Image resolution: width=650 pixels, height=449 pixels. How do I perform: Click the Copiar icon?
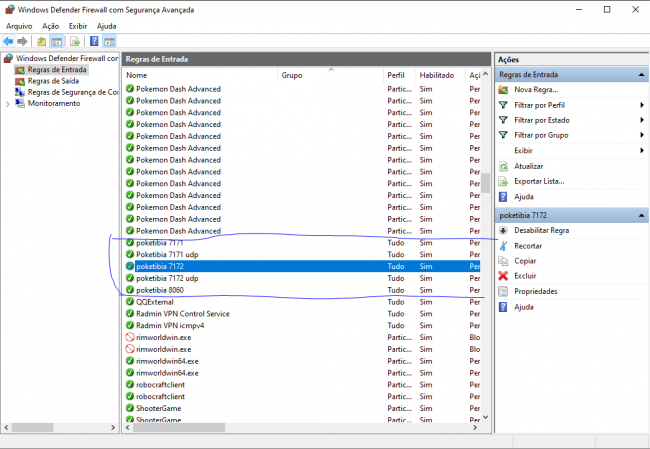point(503,261)
